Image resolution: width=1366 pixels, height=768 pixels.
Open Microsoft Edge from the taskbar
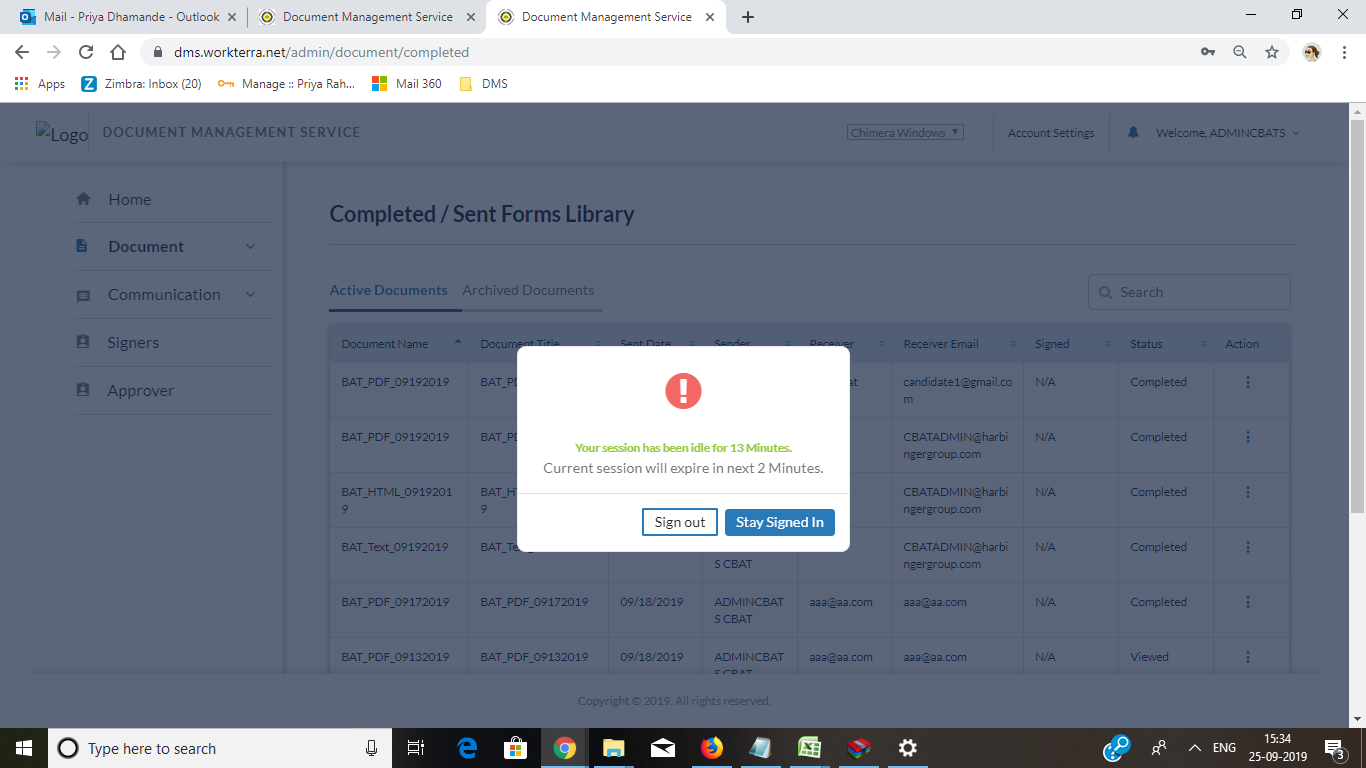click(x=467, y=748)
